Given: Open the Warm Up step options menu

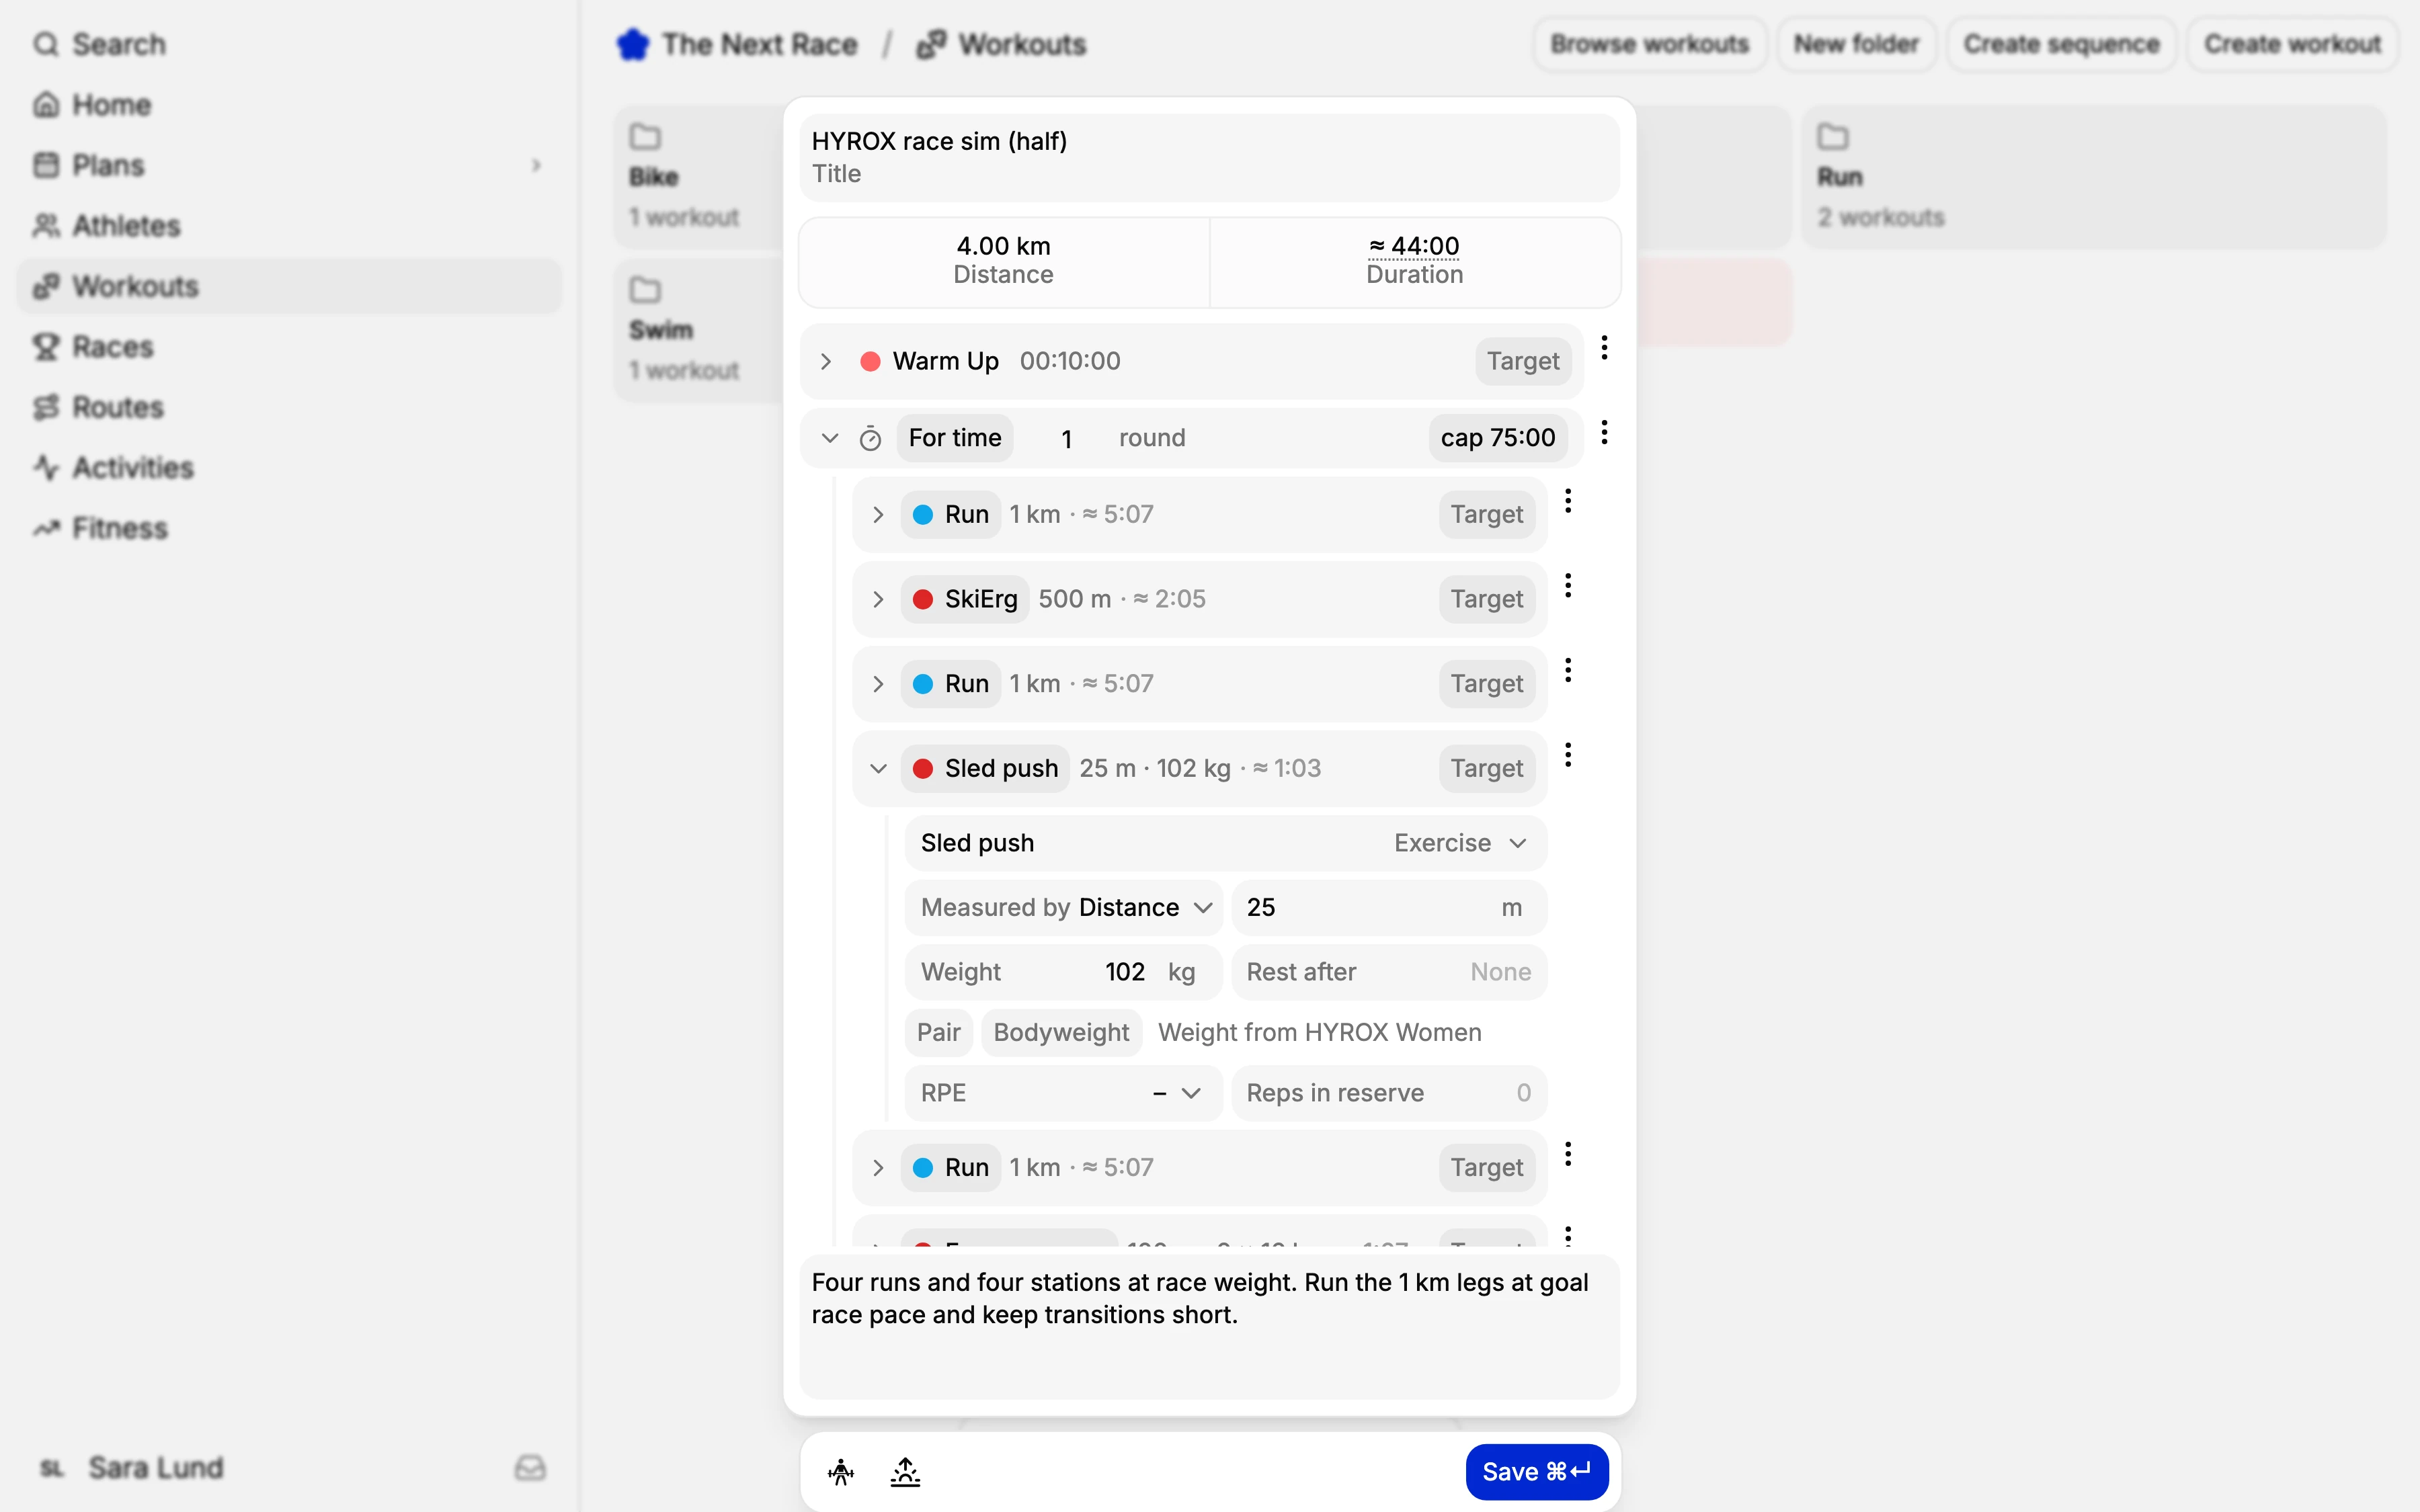Looking at the screenshot, I should 1604,347.
